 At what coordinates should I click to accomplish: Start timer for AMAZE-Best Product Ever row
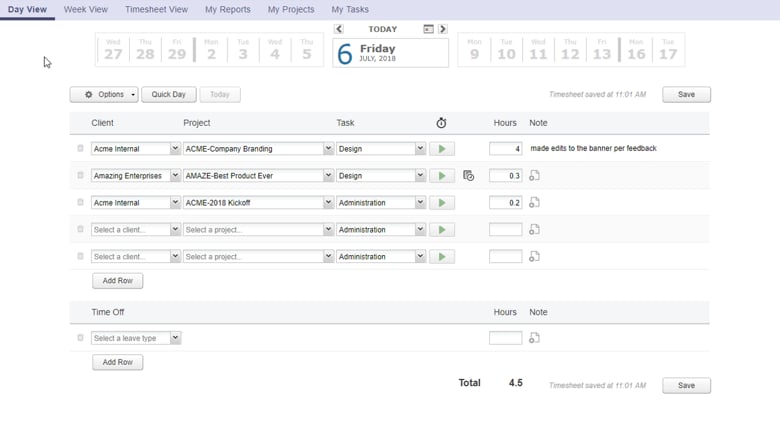[441, 176]
